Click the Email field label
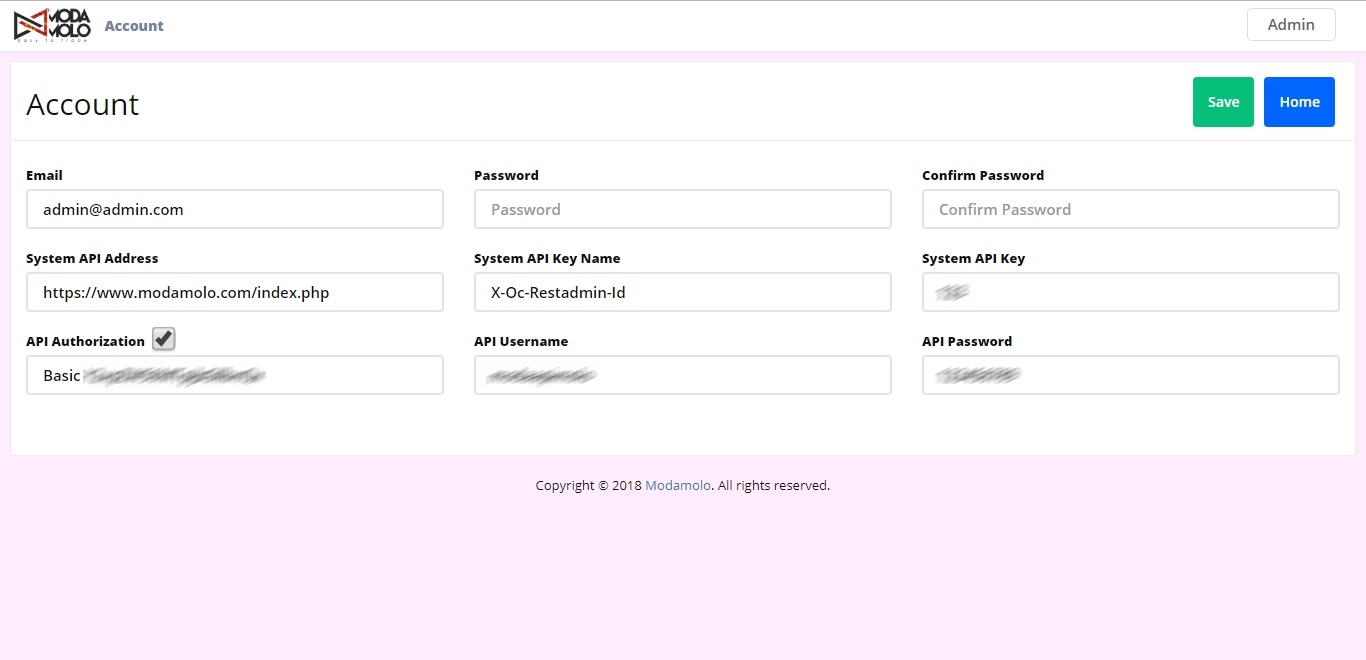Viewport: 1366px width, 660px height. click(44, 176)
